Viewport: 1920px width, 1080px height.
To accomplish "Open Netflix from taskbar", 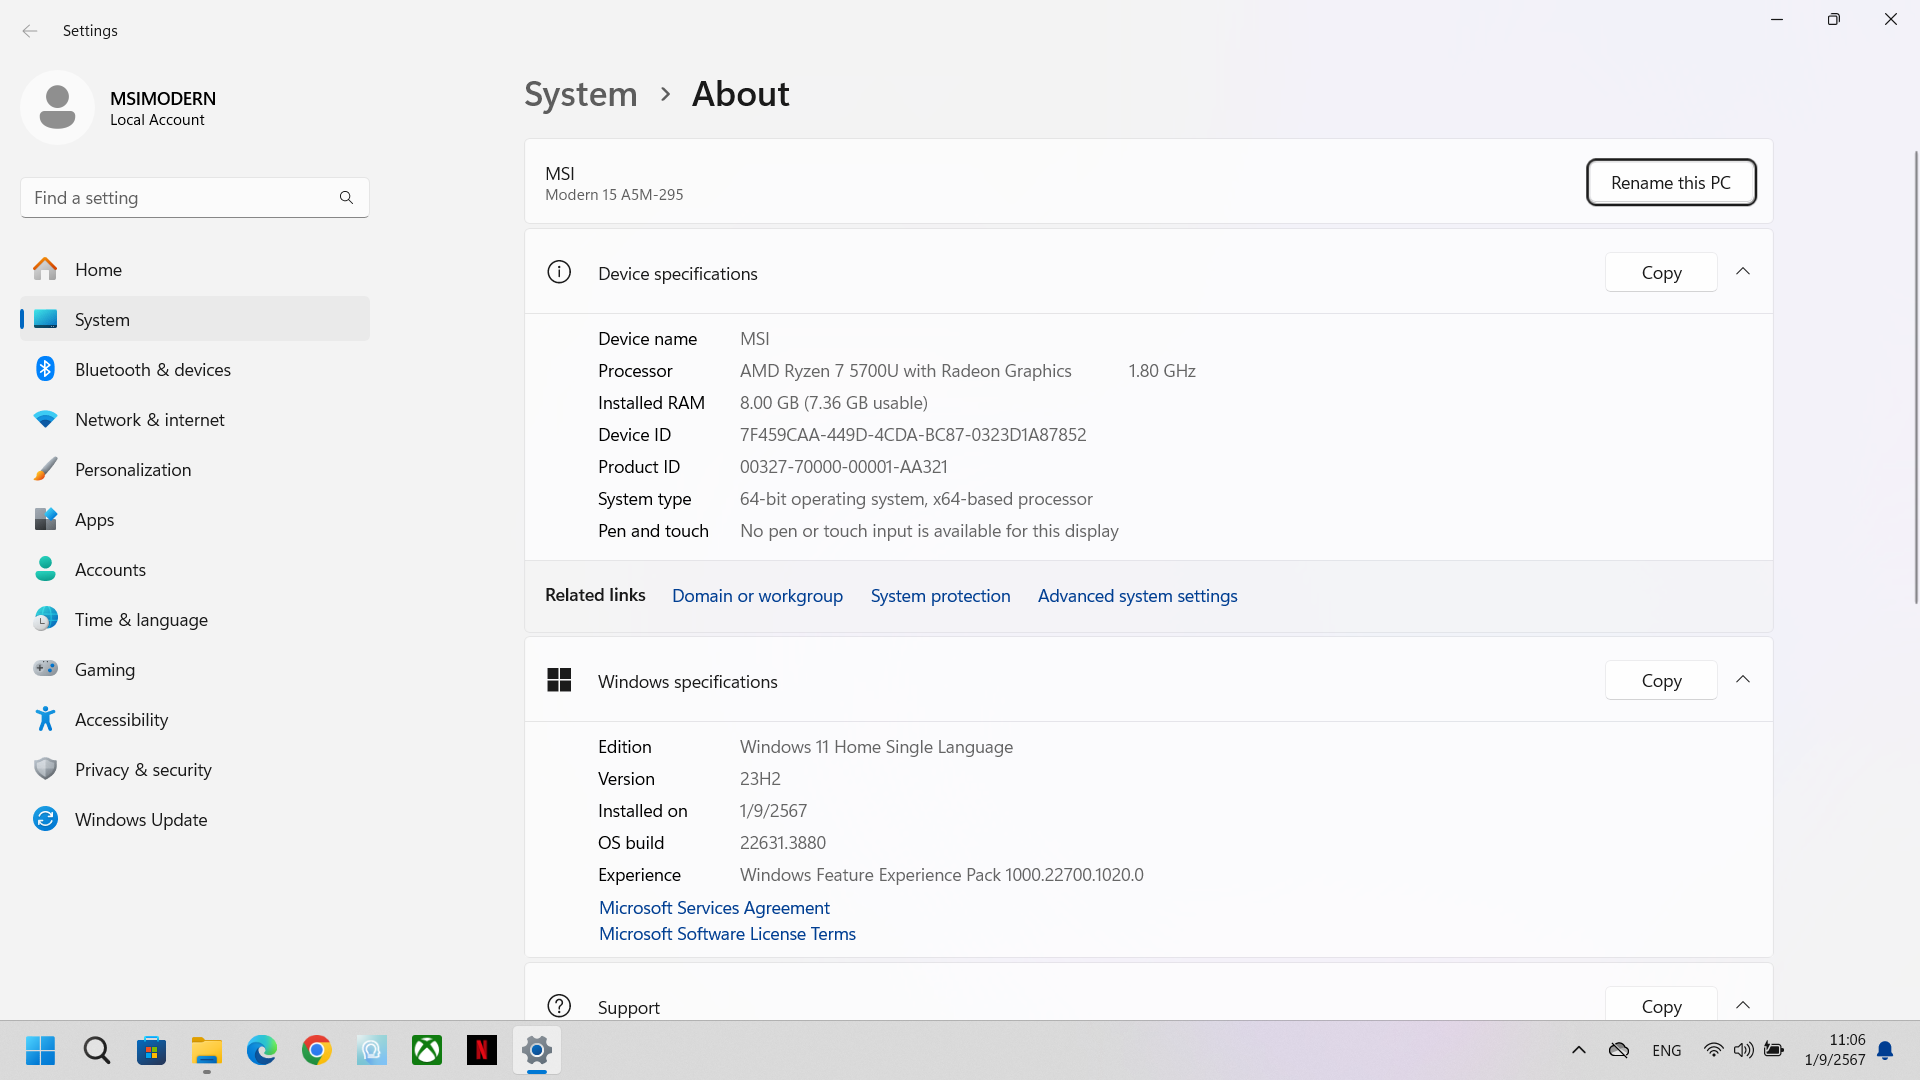I will [482, 1050].
